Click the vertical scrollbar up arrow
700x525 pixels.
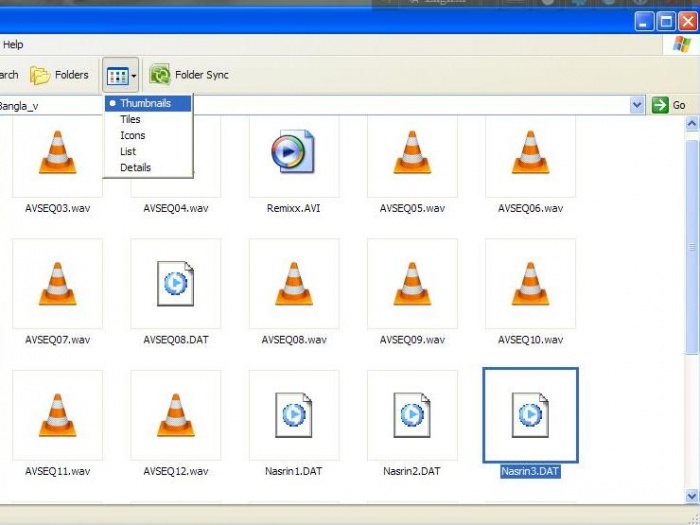click(692, 123)
